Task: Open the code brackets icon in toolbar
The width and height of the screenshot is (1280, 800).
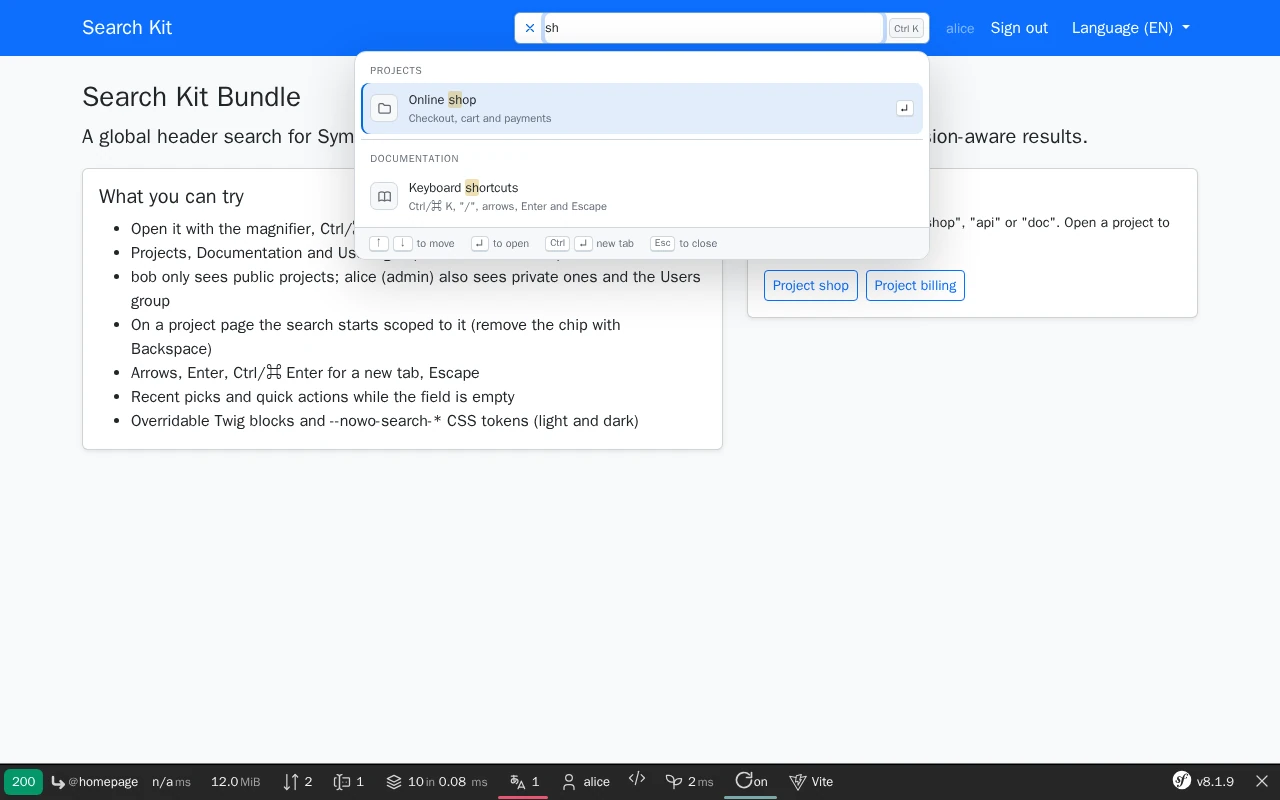Action: click(x=637, y=779)
